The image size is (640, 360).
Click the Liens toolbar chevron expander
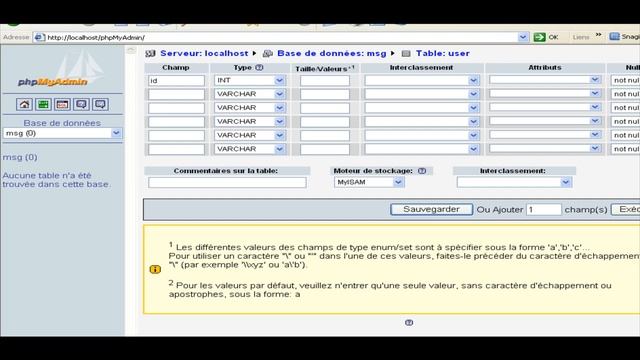[x=598, y=35]
